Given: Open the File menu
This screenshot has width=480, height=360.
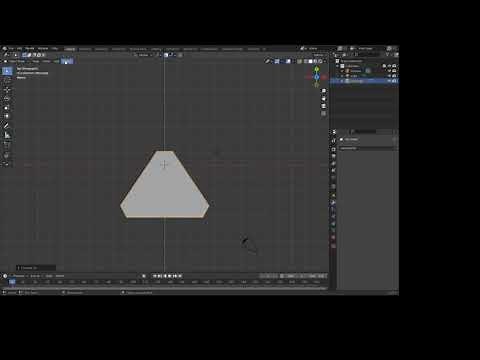Looking at the screenshot, I should coord(11,49).
